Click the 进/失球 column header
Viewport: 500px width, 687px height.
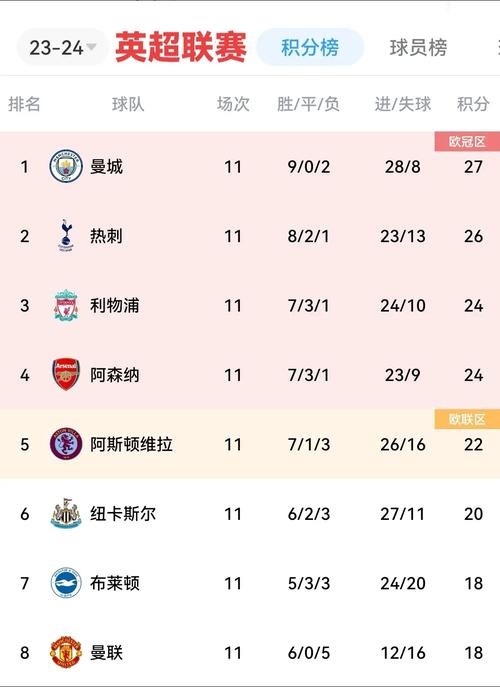403,104
